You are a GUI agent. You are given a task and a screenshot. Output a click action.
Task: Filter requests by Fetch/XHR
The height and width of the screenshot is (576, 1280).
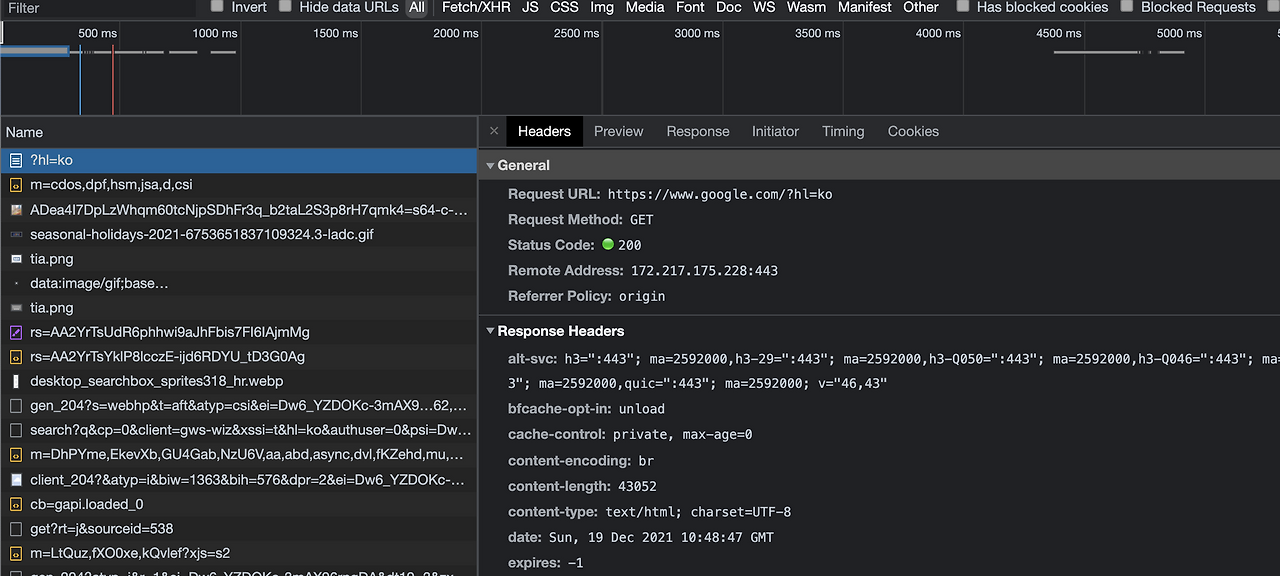click(476, 7)
